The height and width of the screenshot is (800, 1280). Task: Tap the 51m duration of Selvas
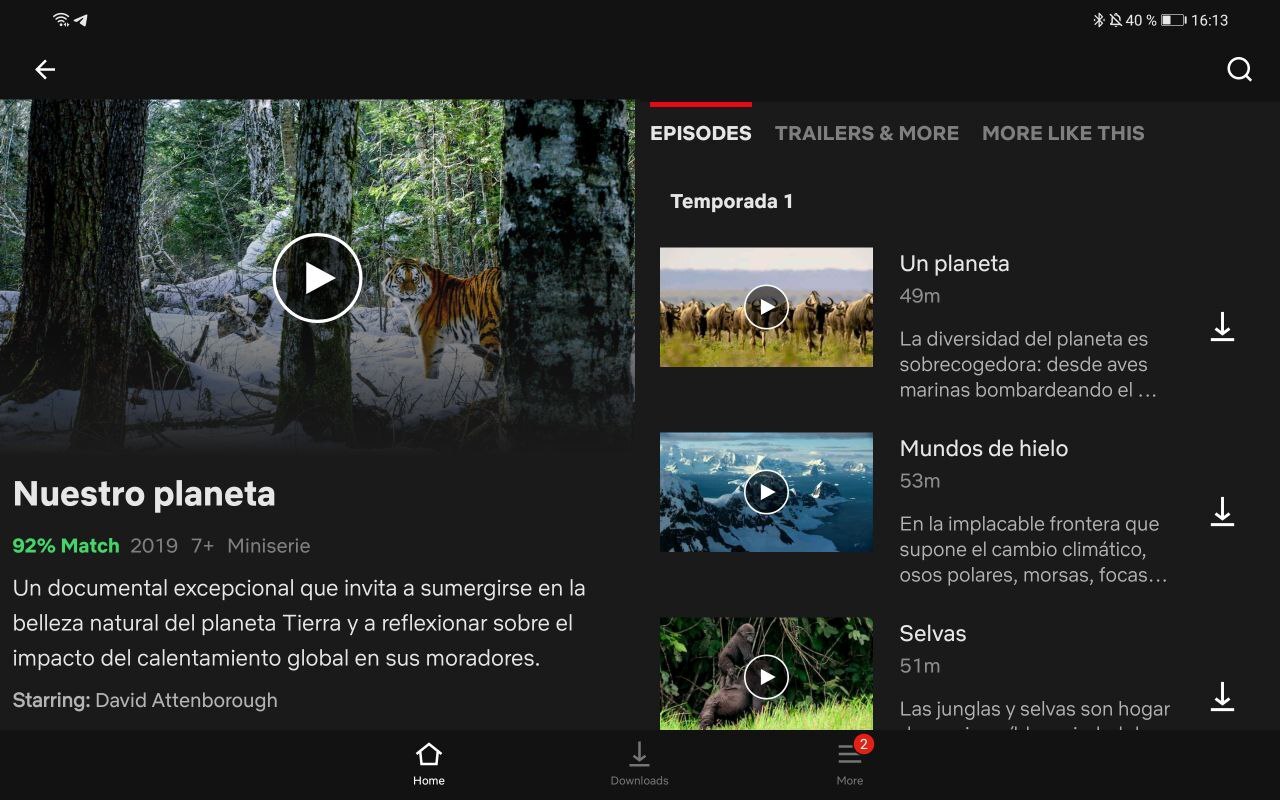pos(920,666)
